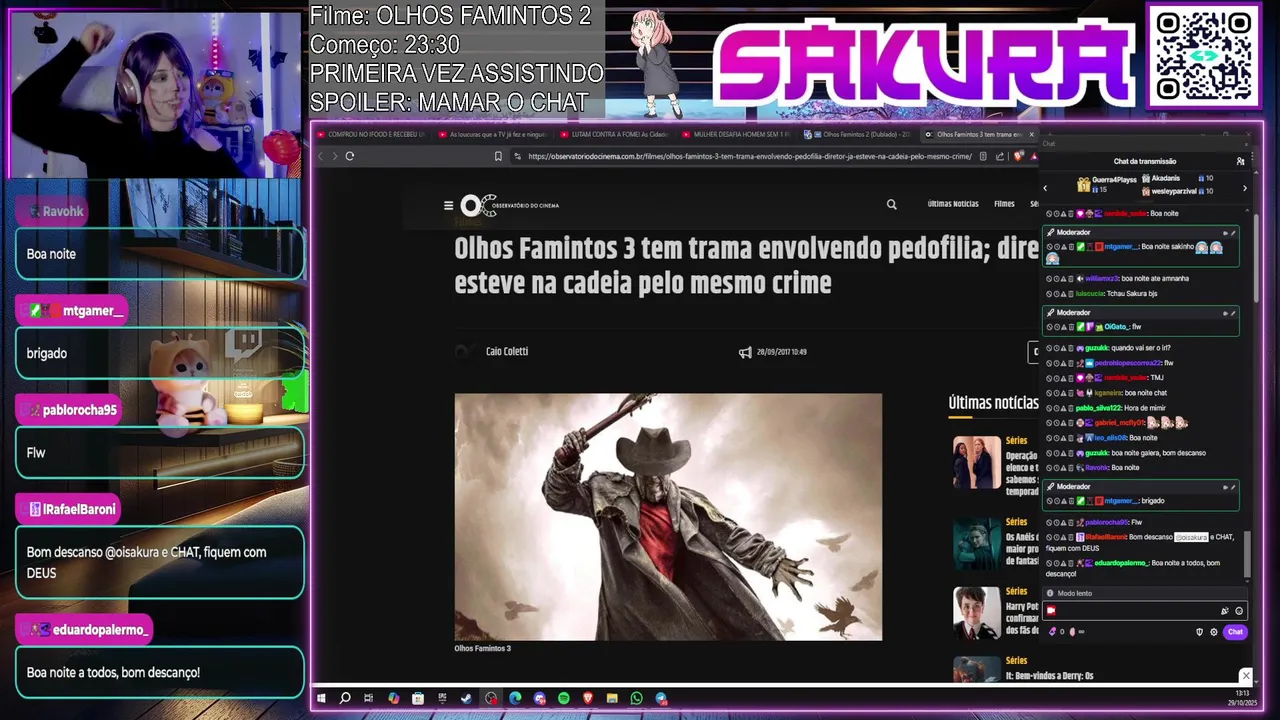Click the chat panel scrollbar

coord(1247,554)
